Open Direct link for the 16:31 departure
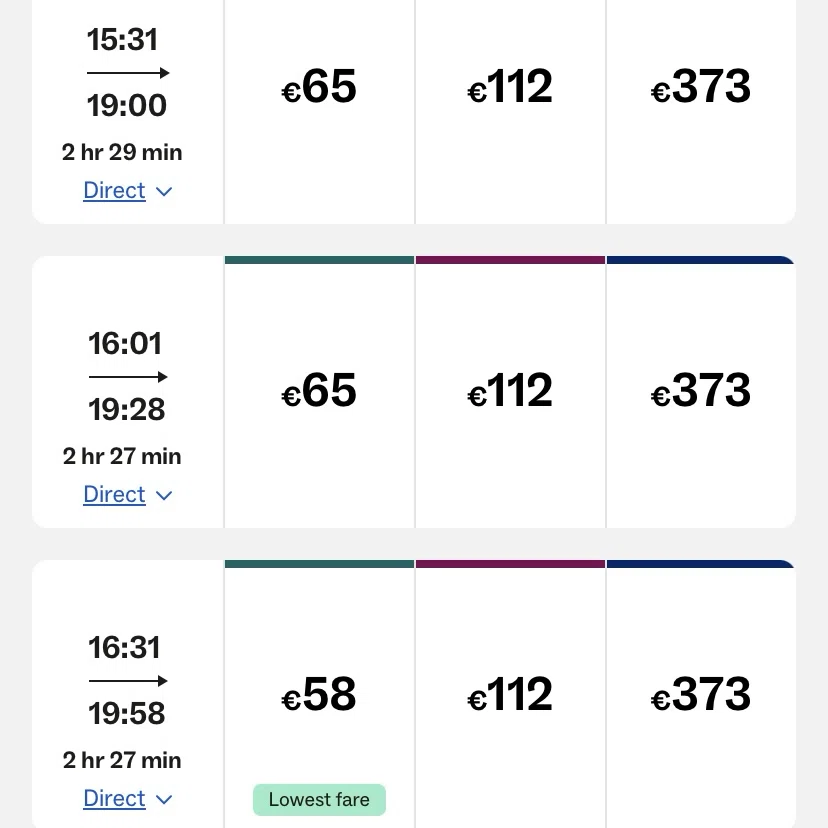Viewport: 828px width, 828px height. 115,798
